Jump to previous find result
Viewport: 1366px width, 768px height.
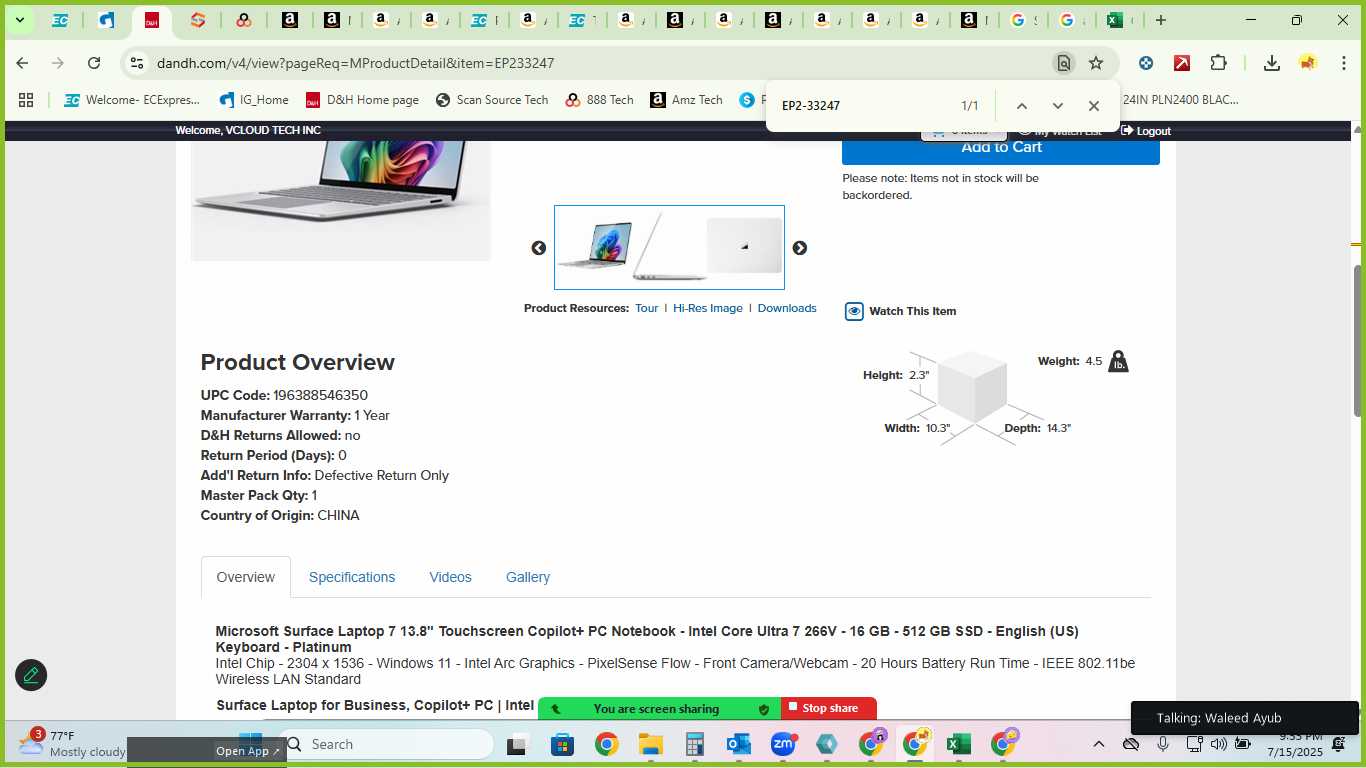1021,106
